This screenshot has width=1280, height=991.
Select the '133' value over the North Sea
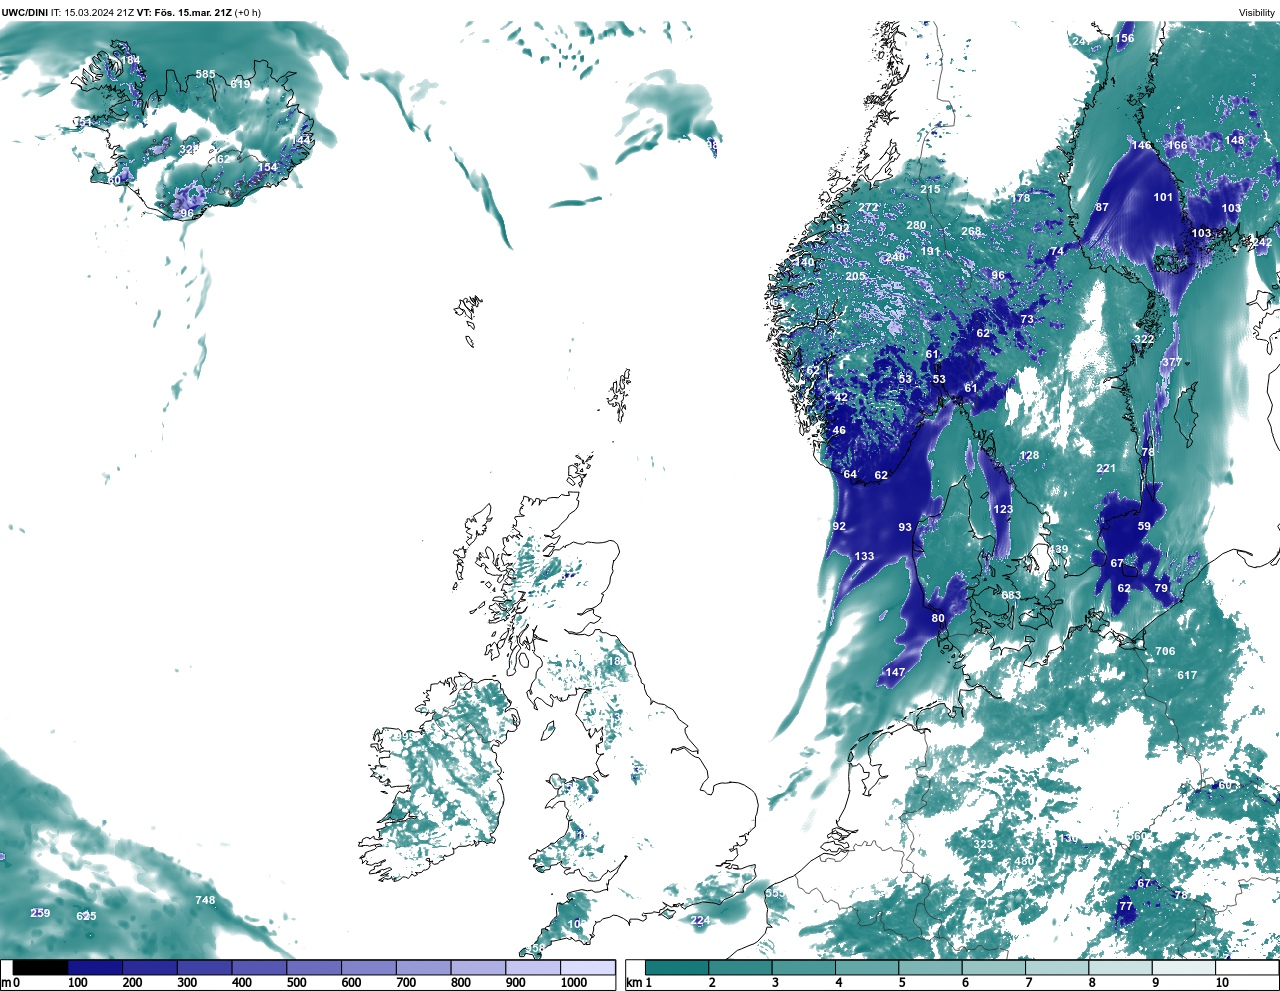click(x=864, y=556)
